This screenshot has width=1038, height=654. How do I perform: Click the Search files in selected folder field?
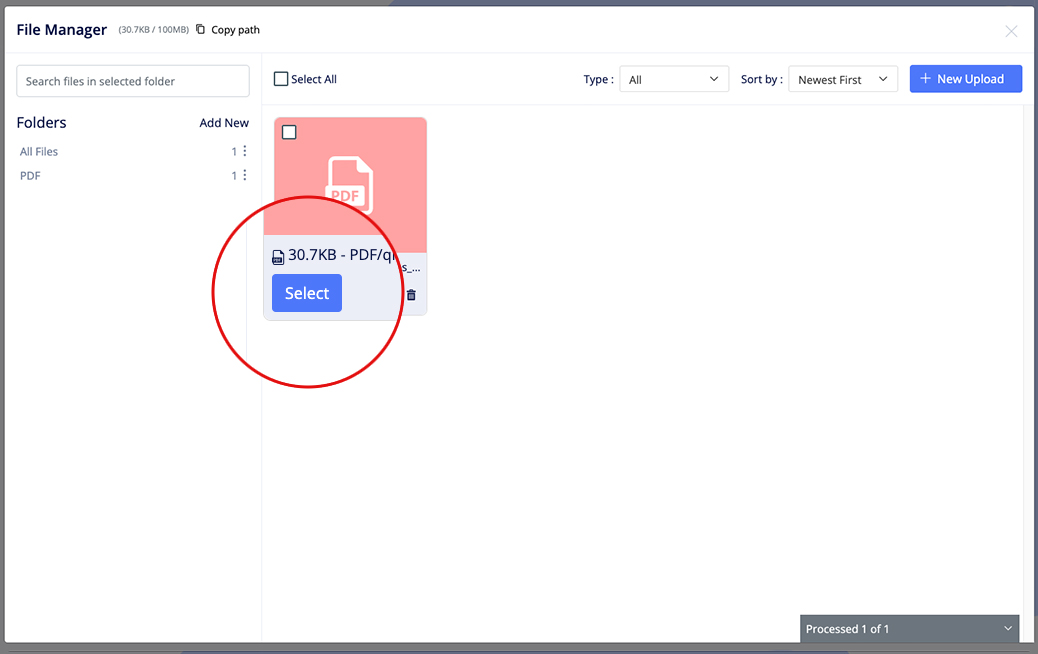click(133, 81)
